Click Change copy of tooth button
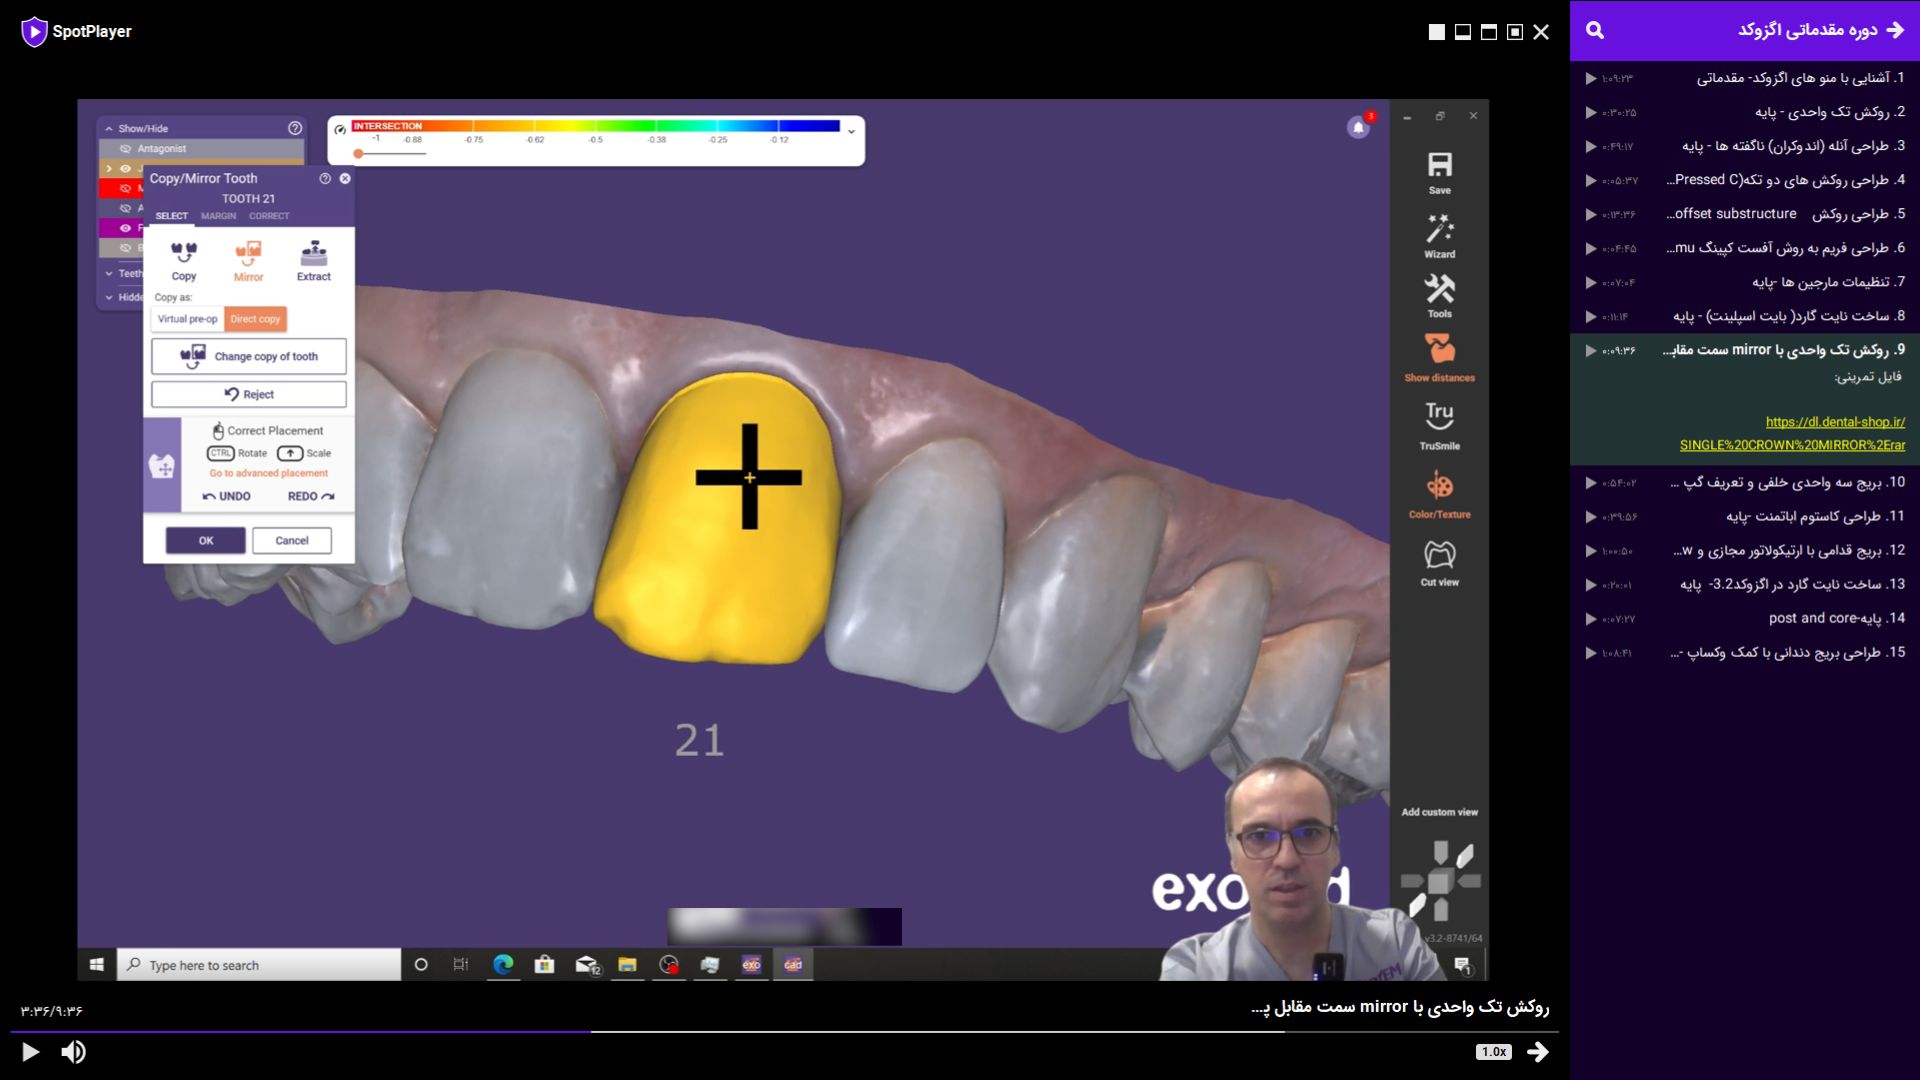Viewport: 1920px width, 1080px height. pyautogui.click(x=249, y=356)
